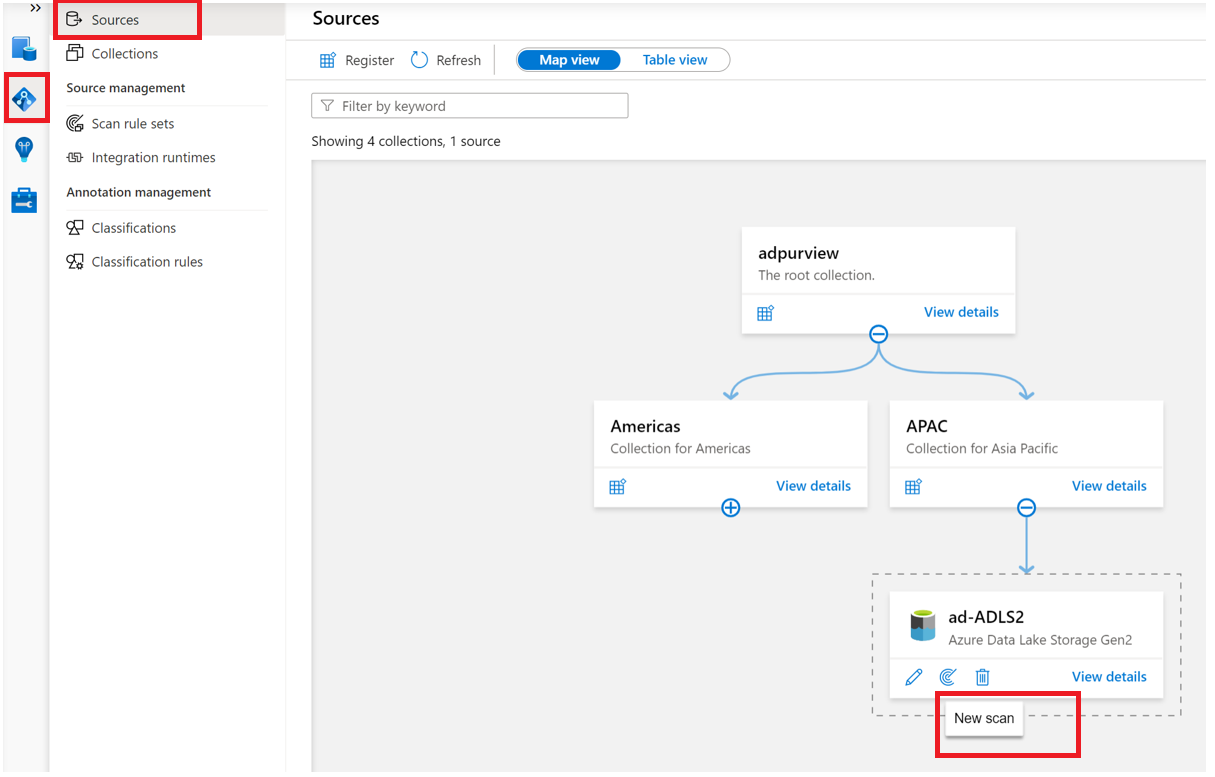This screenshot has width=1215, height=777.
Task: Select the New scan option
Action: coord(984,718)
